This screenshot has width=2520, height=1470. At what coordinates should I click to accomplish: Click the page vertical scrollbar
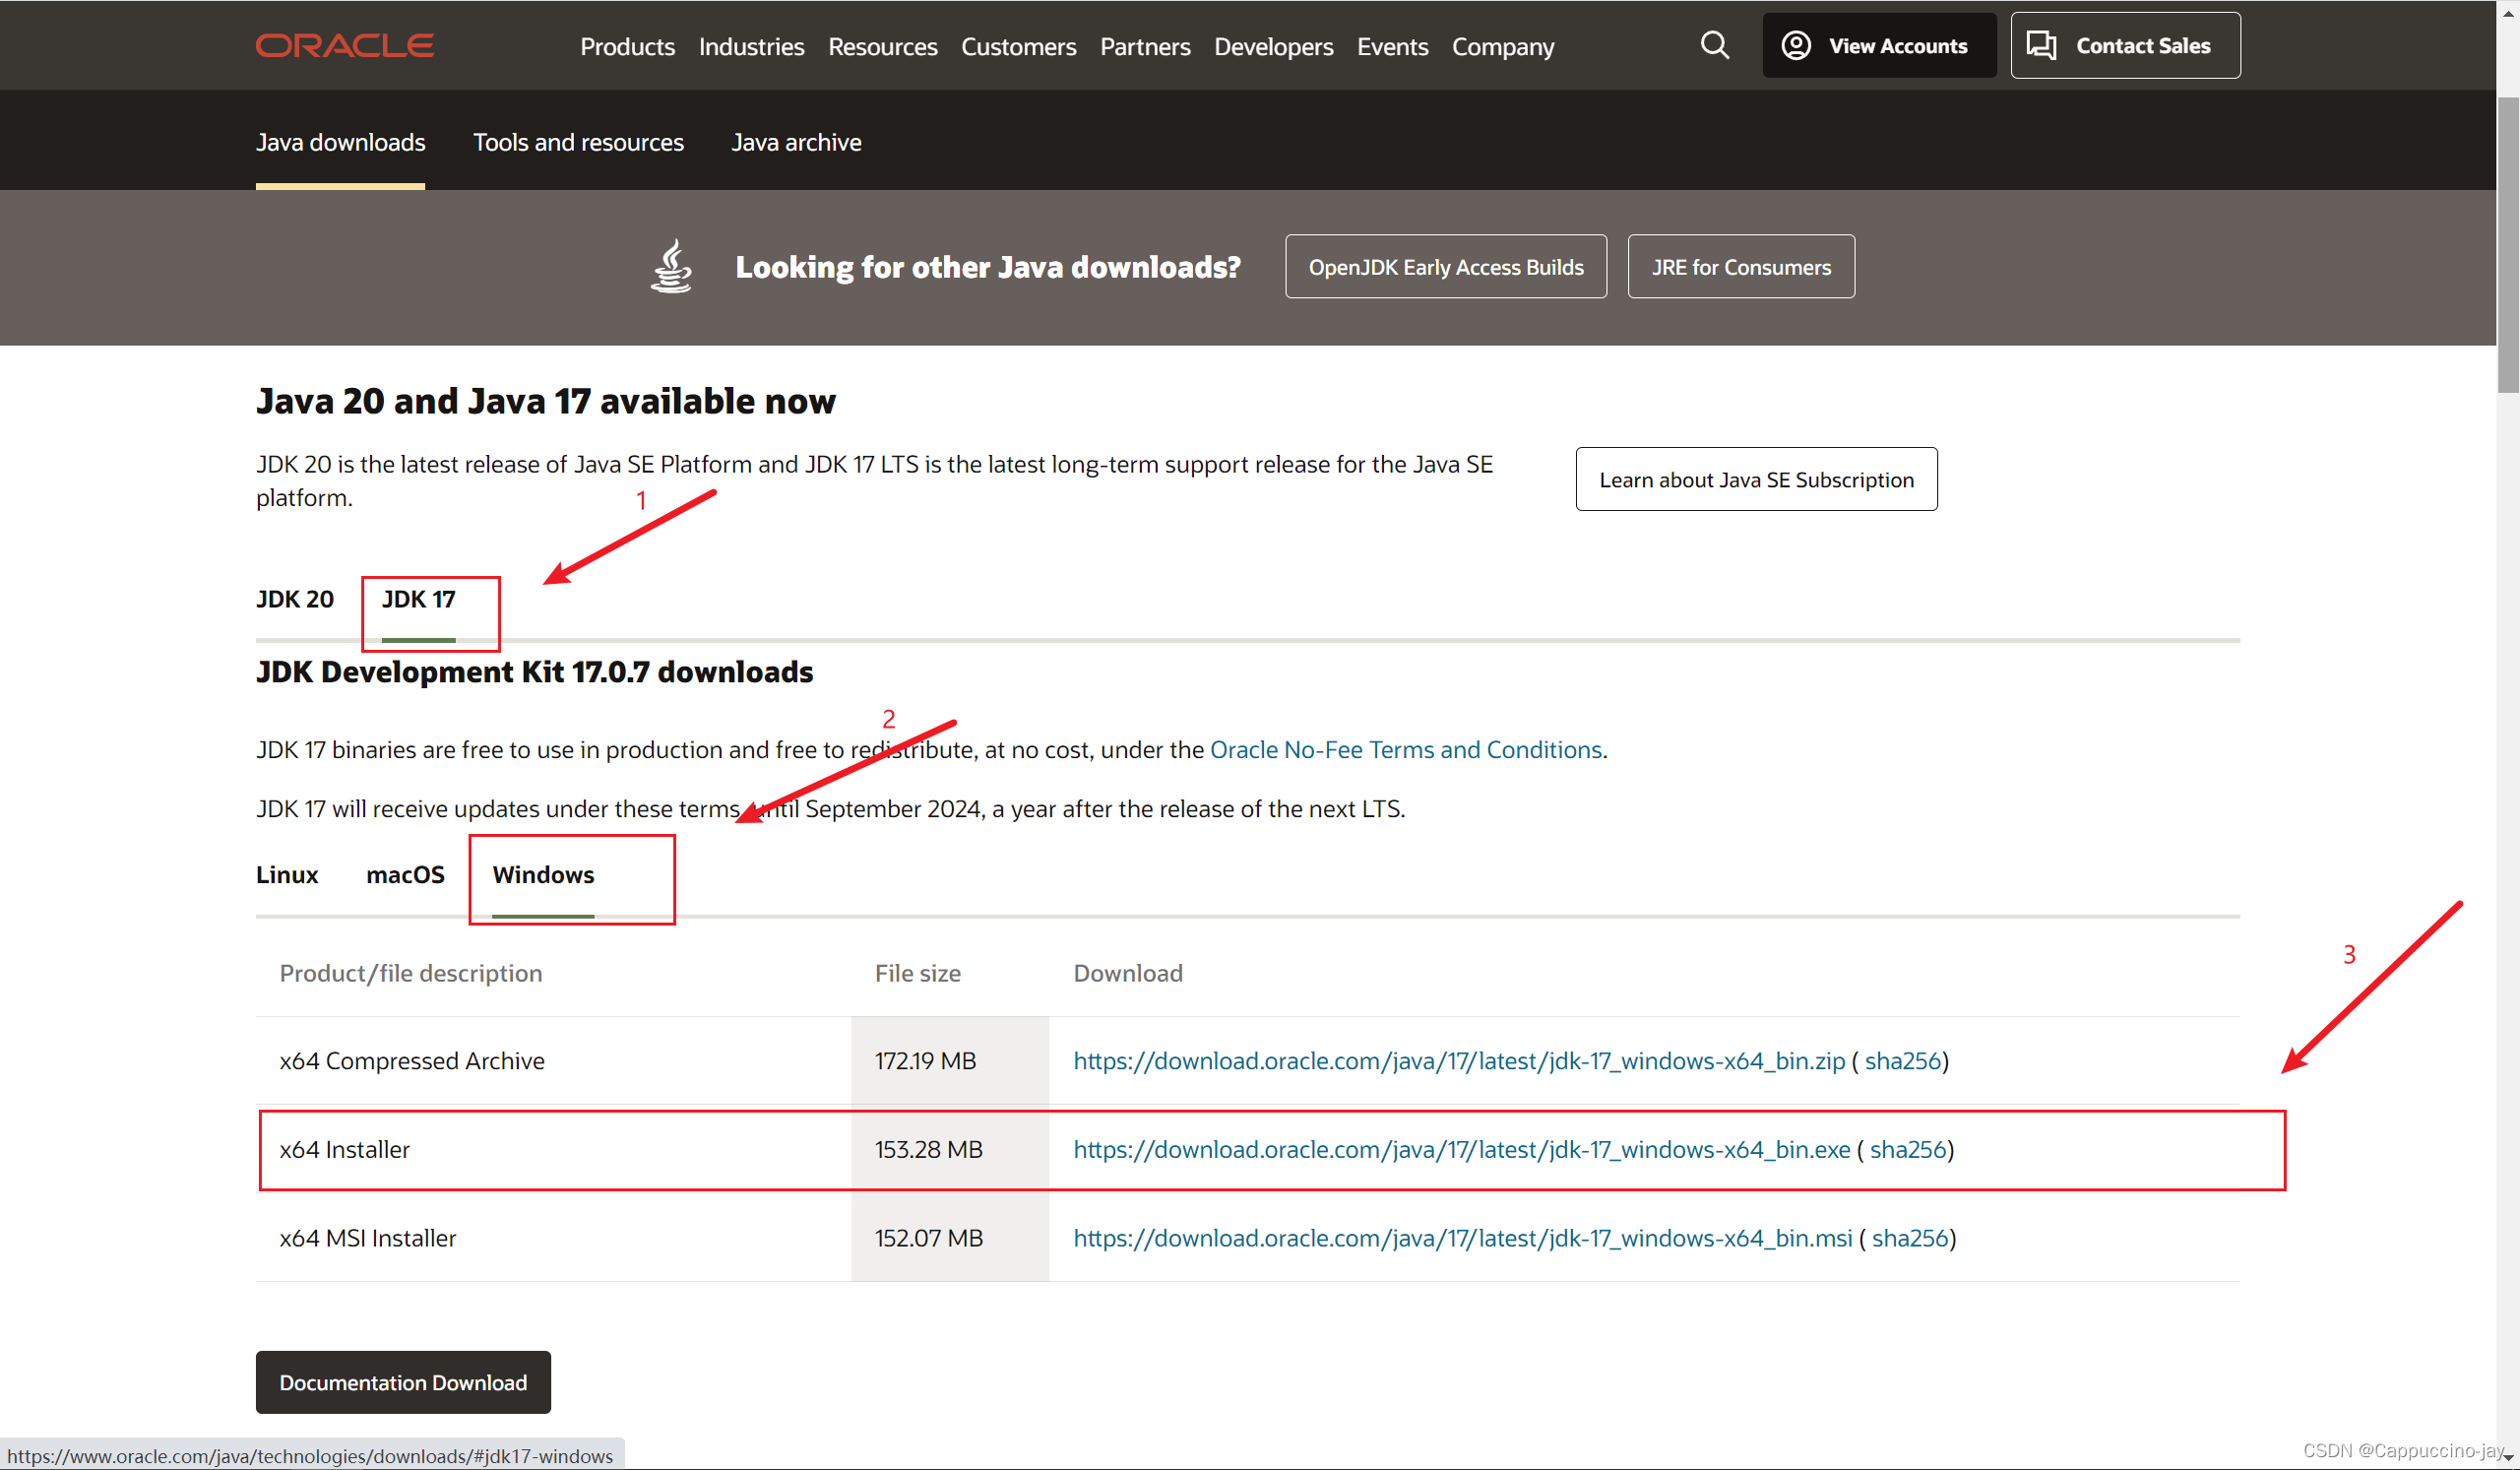click(x=2507, y=246)
